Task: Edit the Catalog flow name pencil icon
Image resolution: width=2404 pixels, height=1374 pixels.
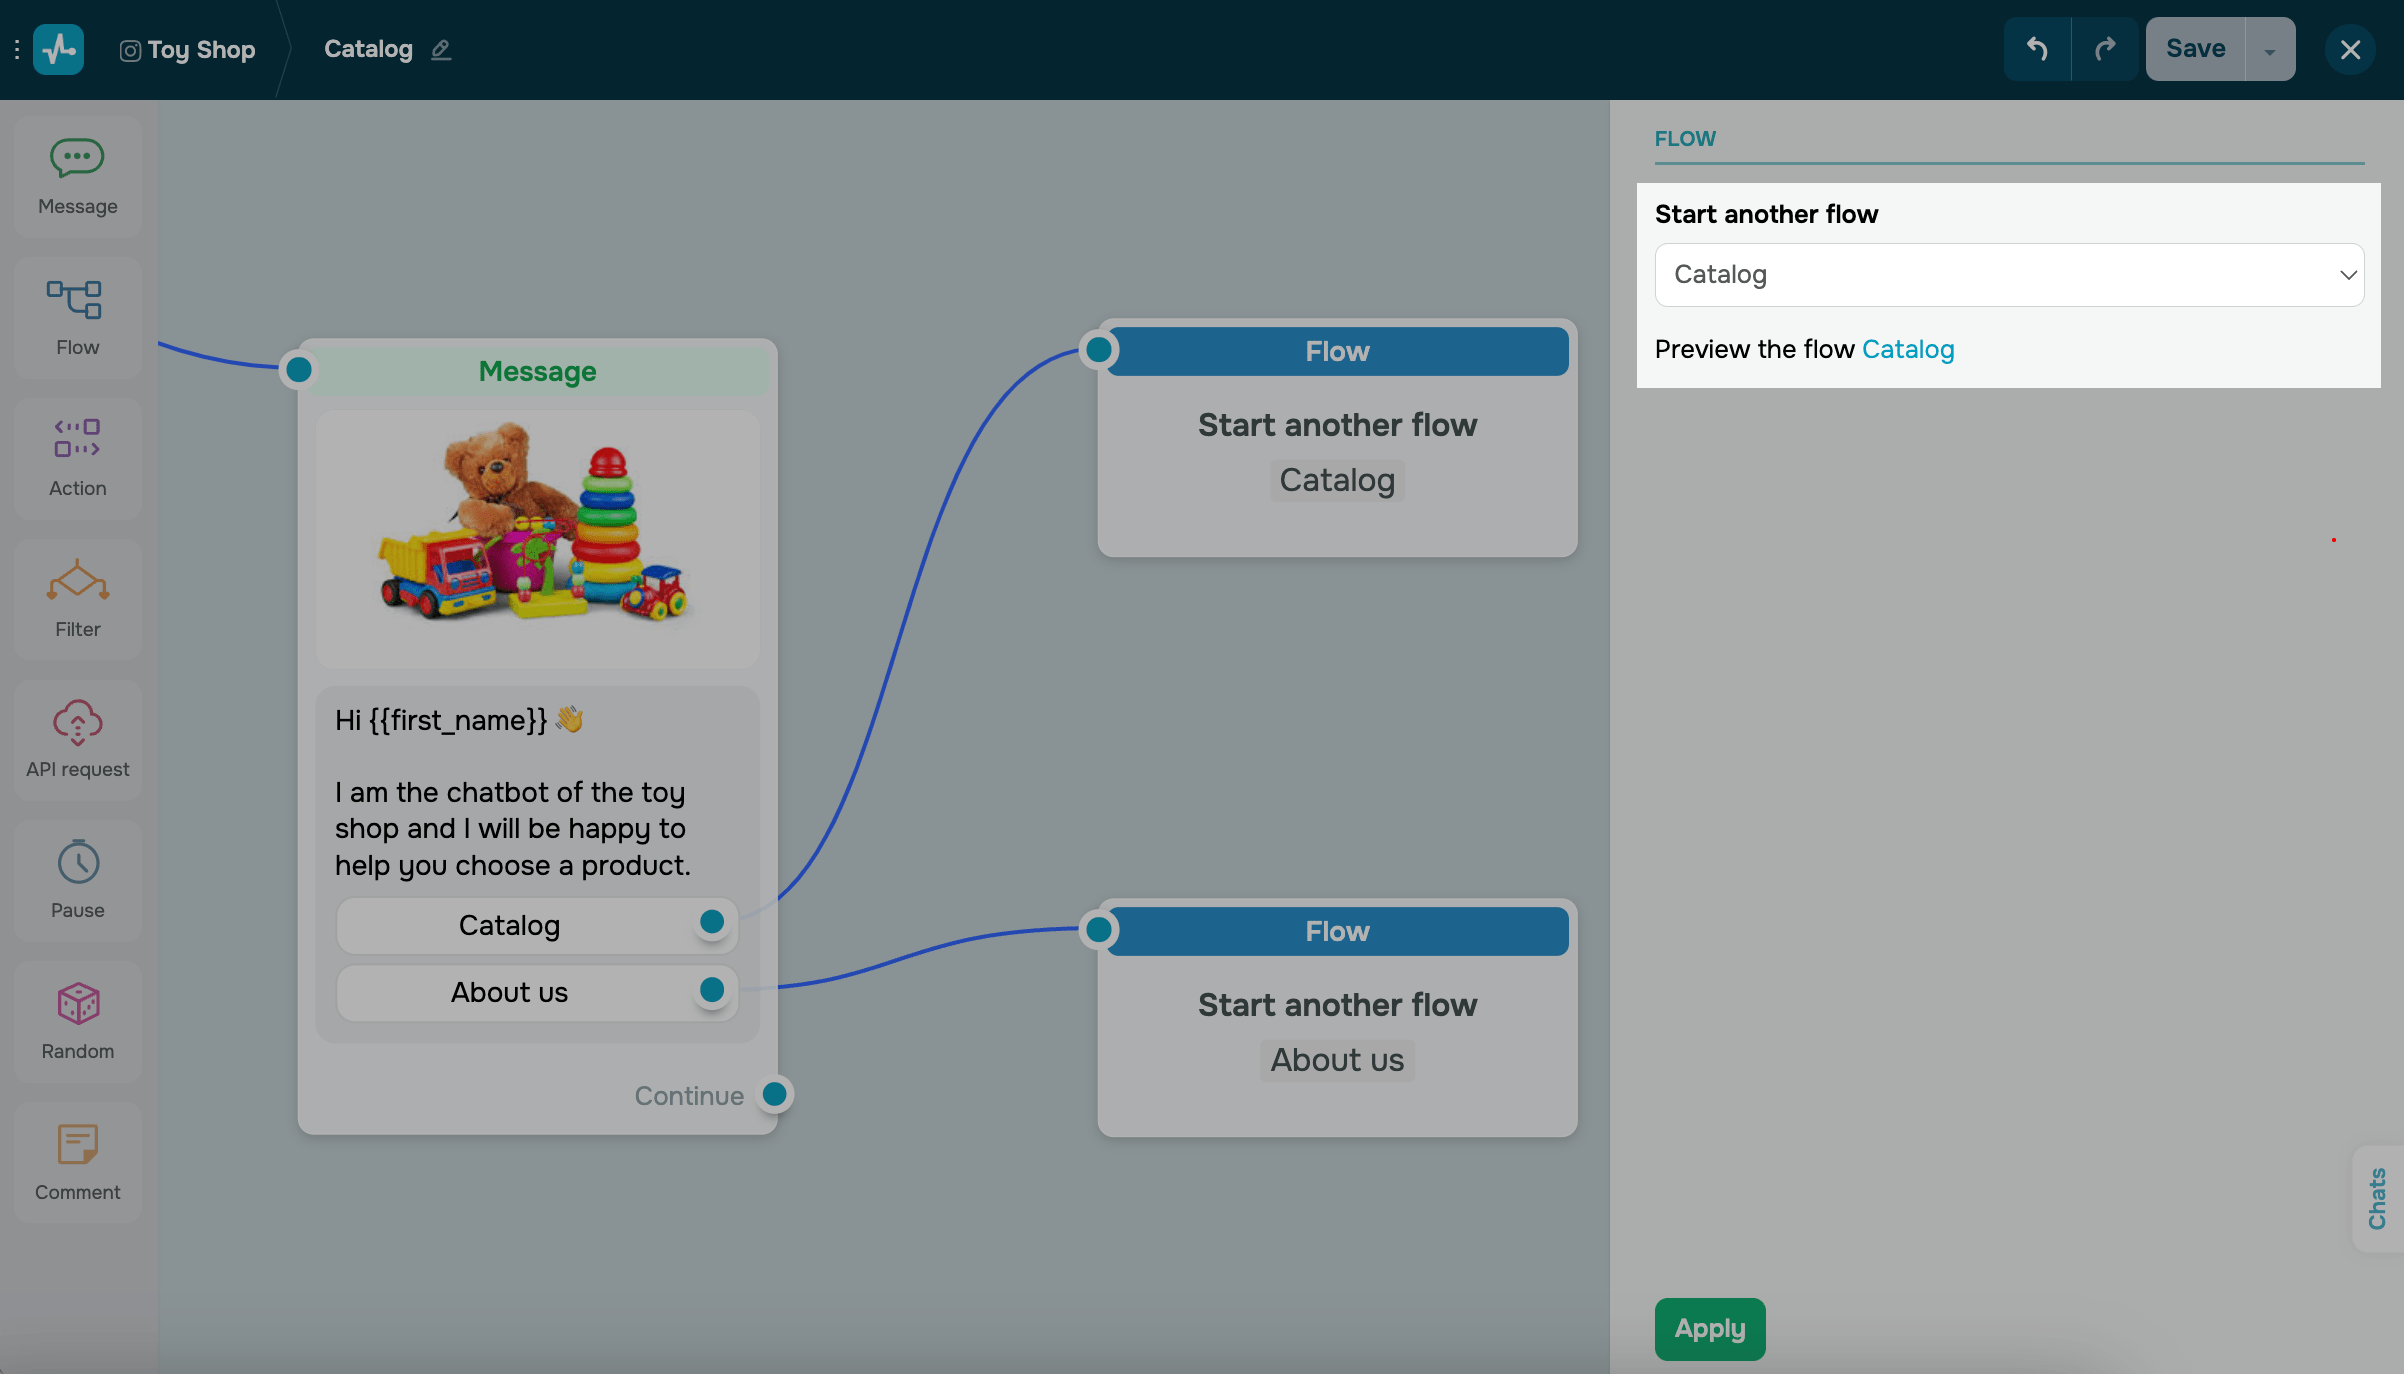Action: pyautogui.click(x=441, y=50)
